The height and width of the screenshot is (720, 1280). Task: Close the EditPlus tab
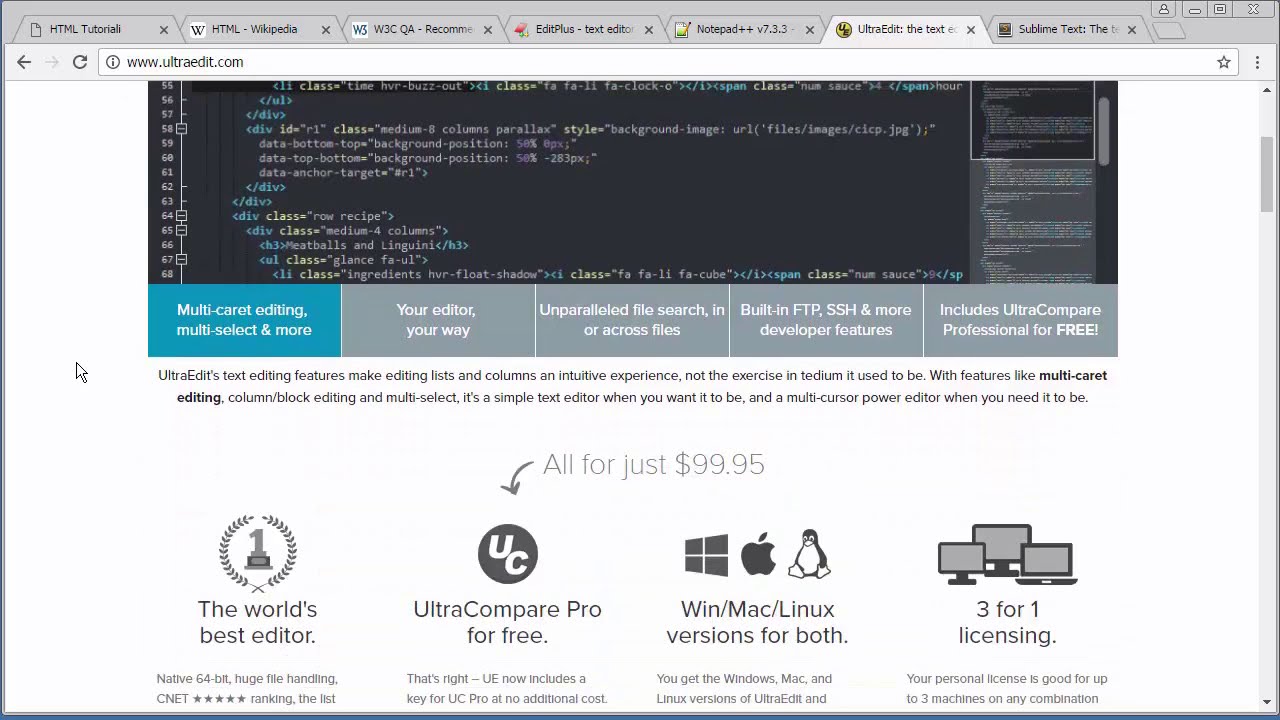click(x=648, y=30)
